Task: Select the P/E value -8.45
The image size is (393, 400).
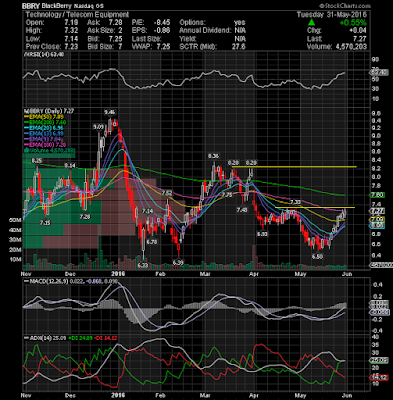Action: (x=162, y=23)
